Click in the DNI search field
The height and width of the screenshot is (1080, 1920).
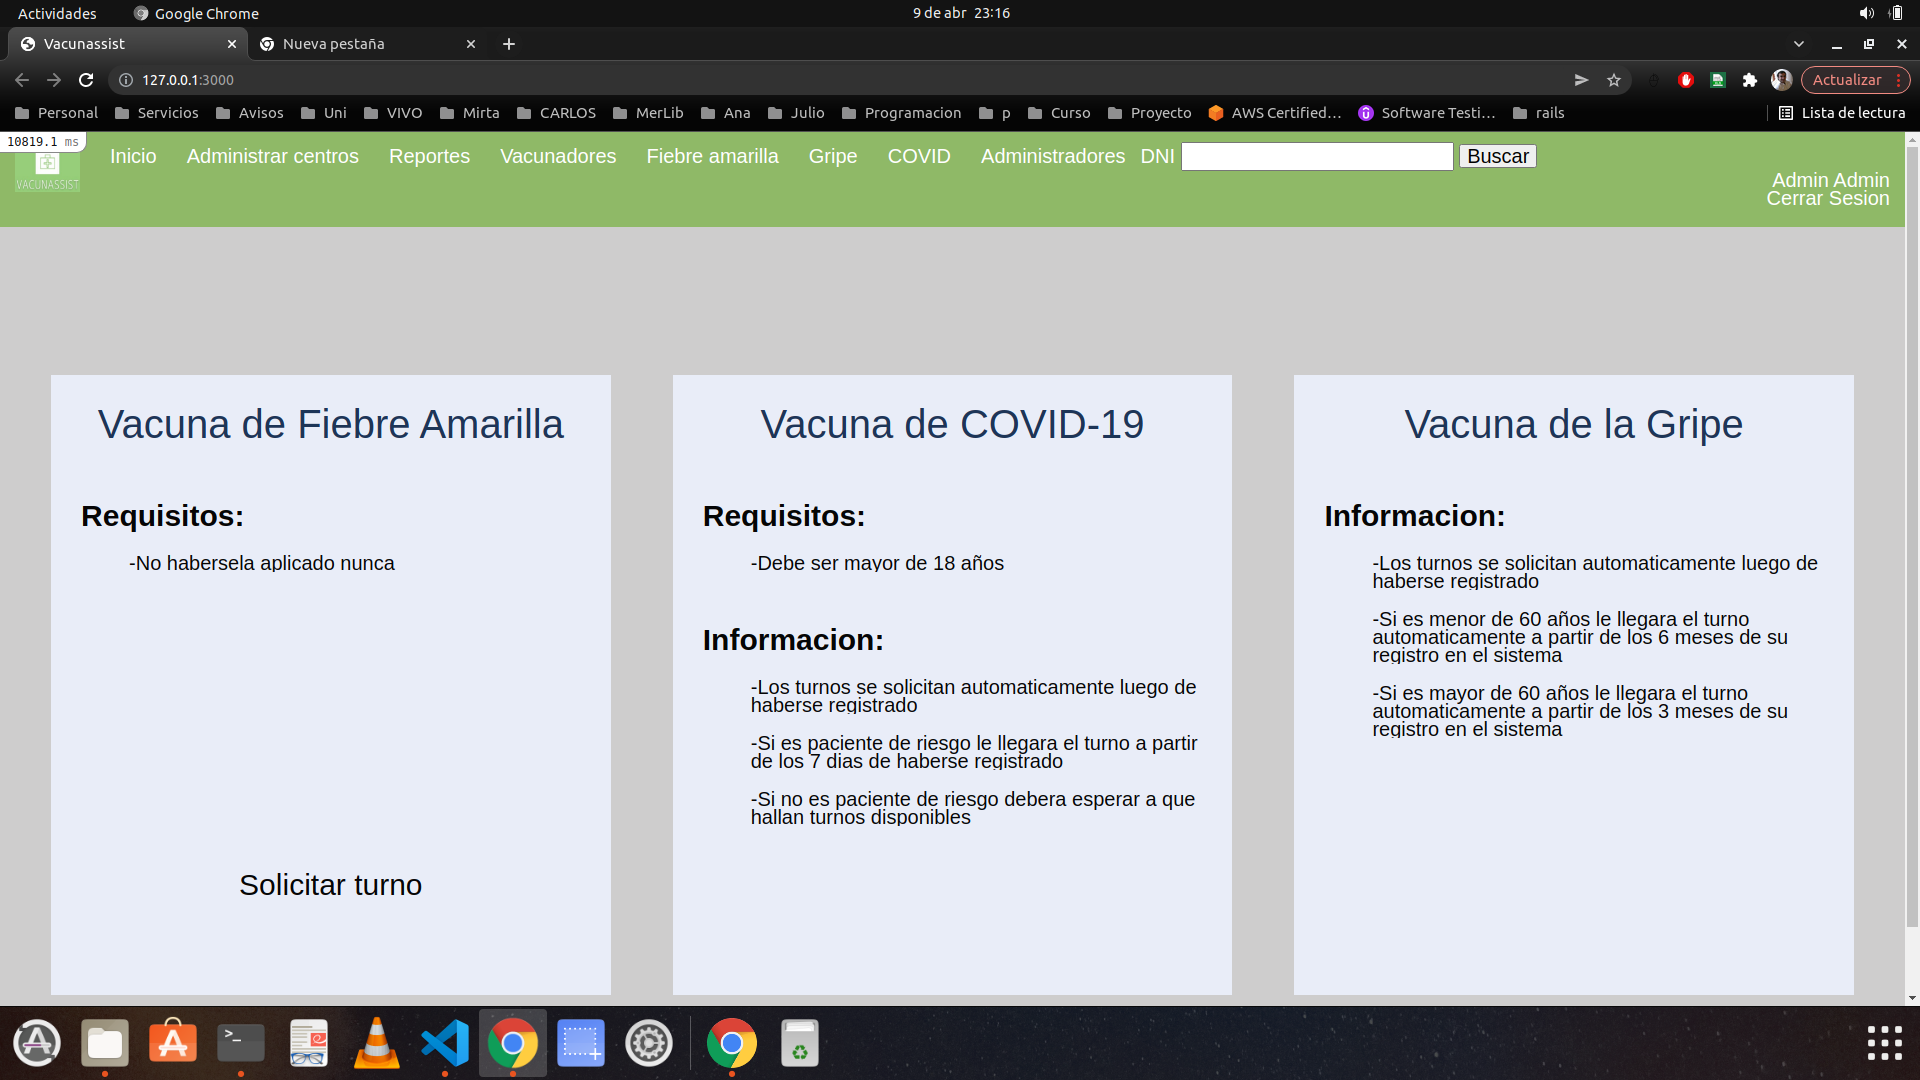pyautogui.click(x=1316, y=156)
